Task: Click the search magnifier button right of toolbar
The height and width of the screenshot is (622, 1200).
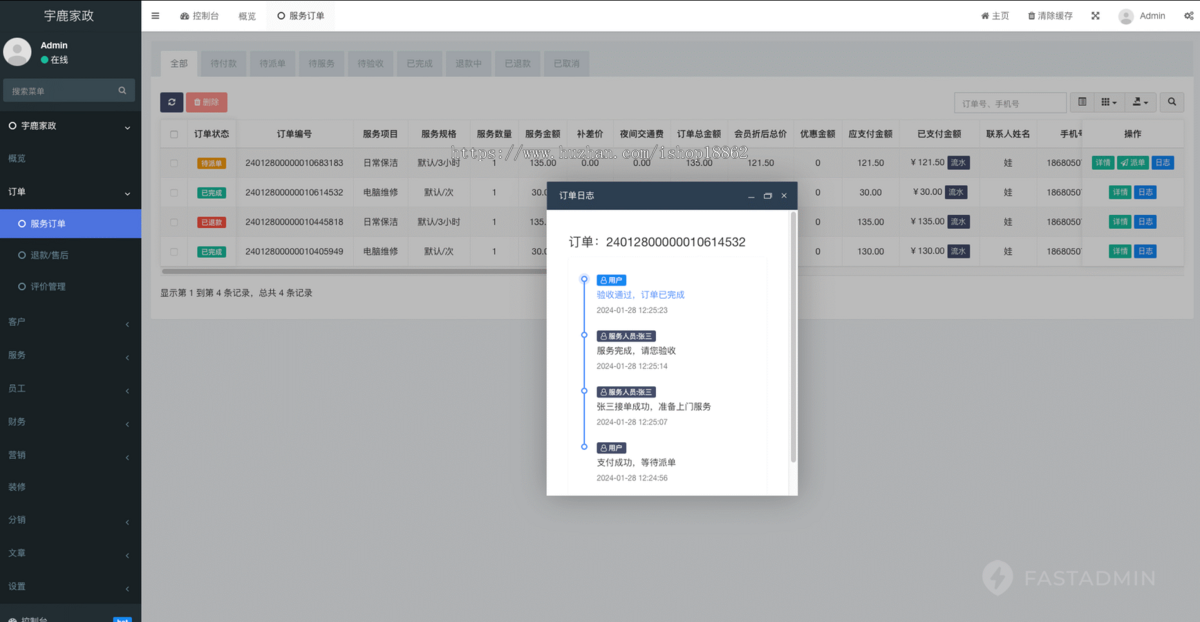Action: click(x=1172, y=102)
